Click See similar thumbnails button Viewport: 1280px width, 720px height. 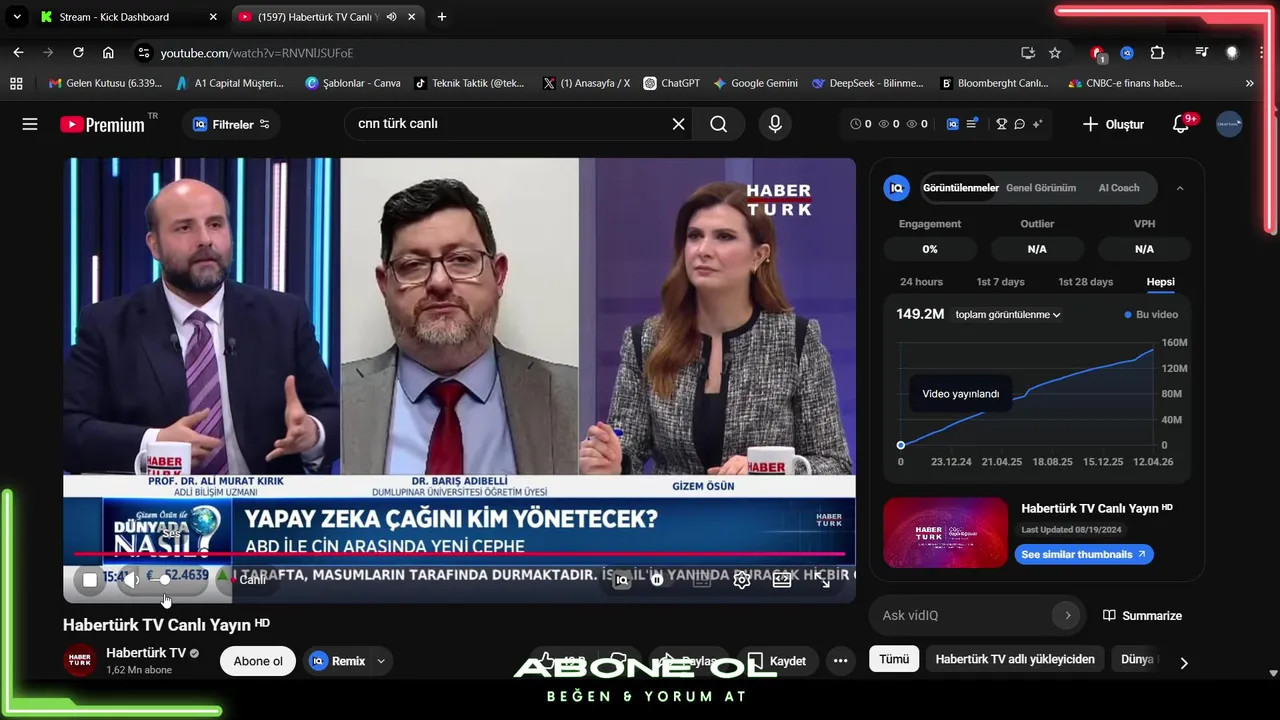pos(1084,554)
